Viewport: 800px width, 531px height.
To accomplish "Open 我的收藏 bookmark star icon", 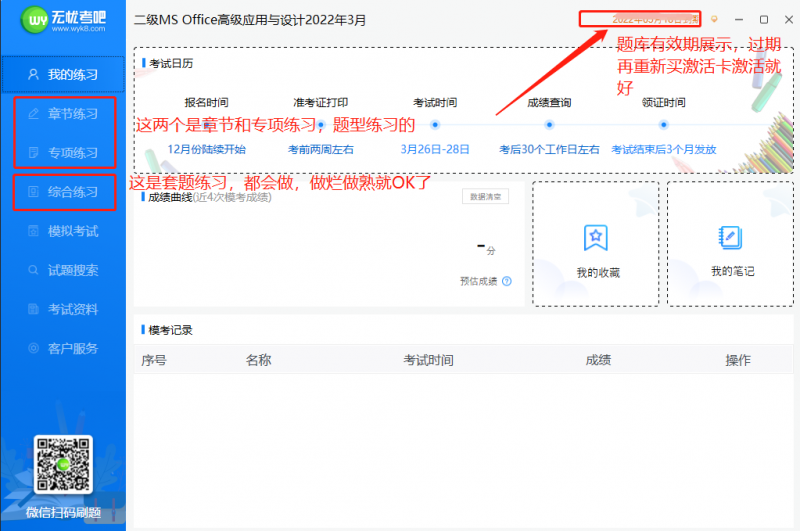I will [596, 238].
